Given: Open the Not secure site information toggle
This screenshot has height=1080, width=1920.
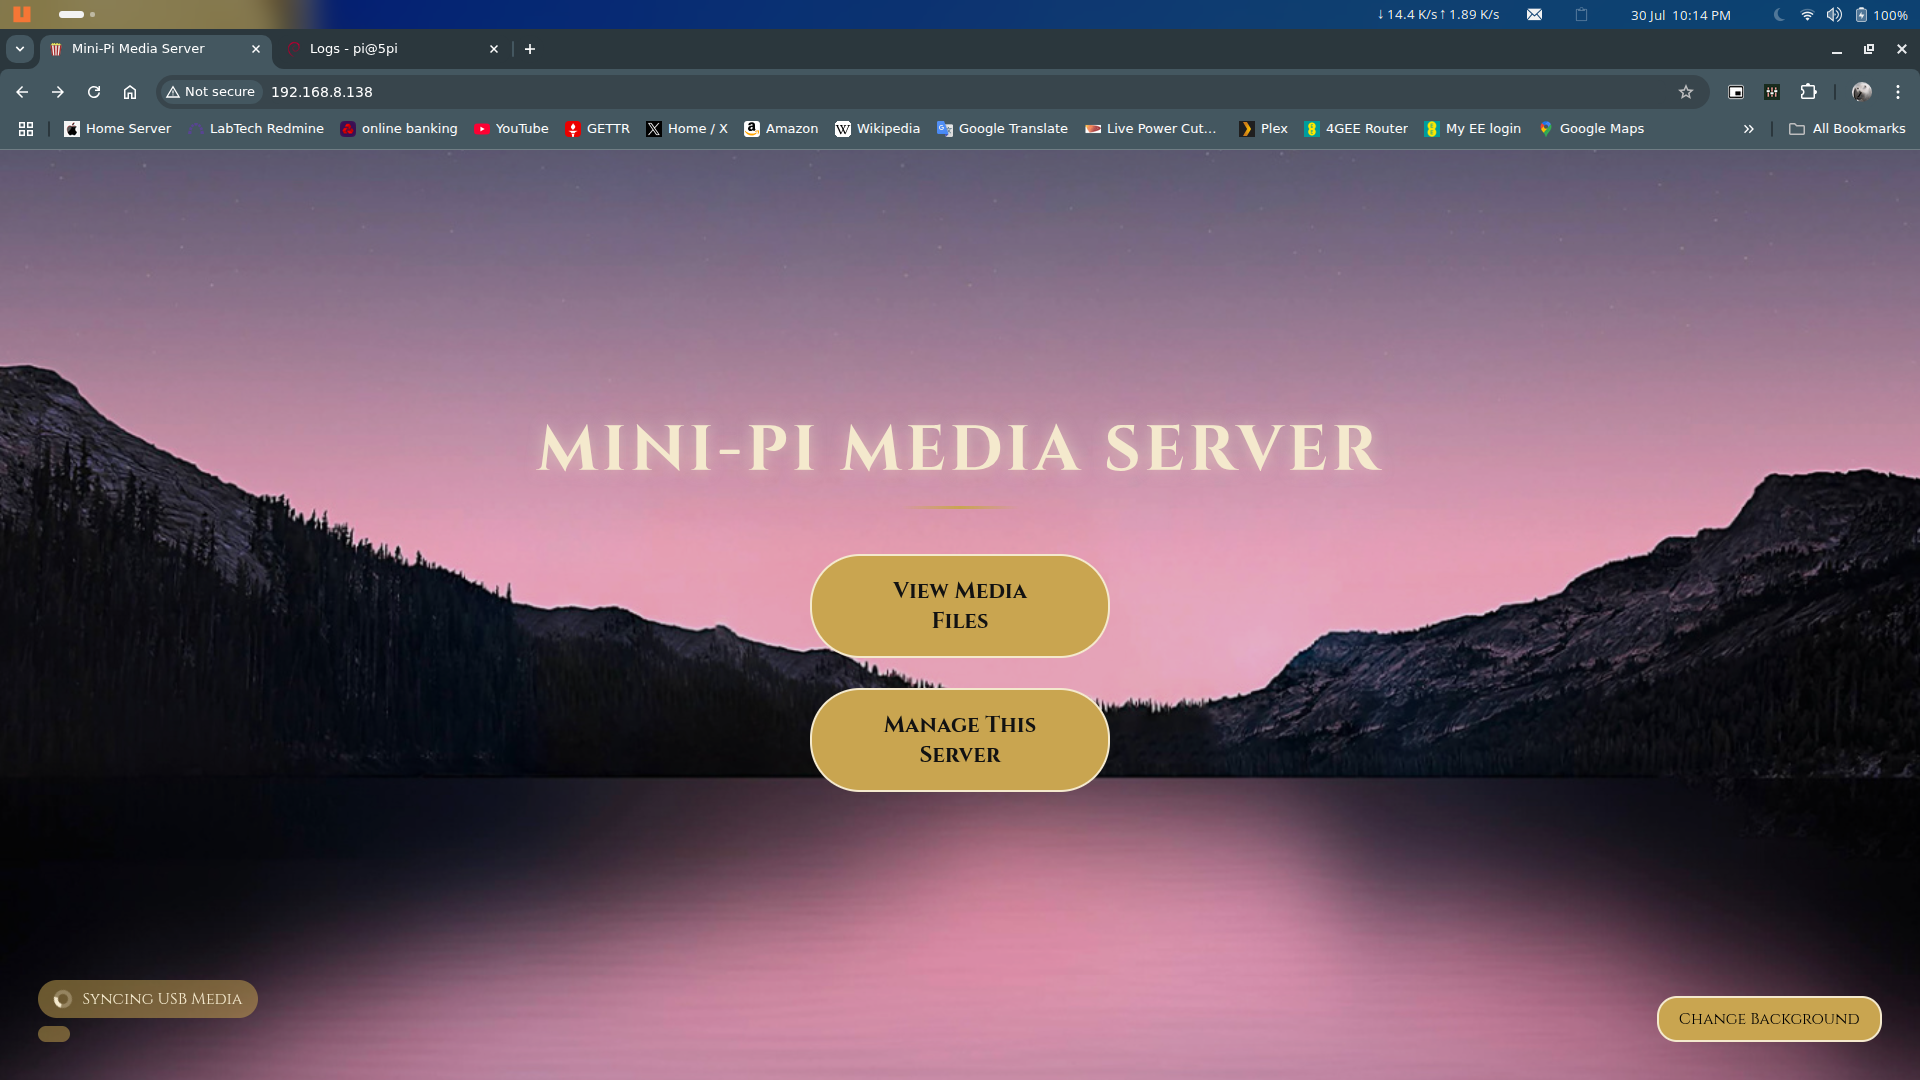Looking at the screenshot, I should coord(210,91).
